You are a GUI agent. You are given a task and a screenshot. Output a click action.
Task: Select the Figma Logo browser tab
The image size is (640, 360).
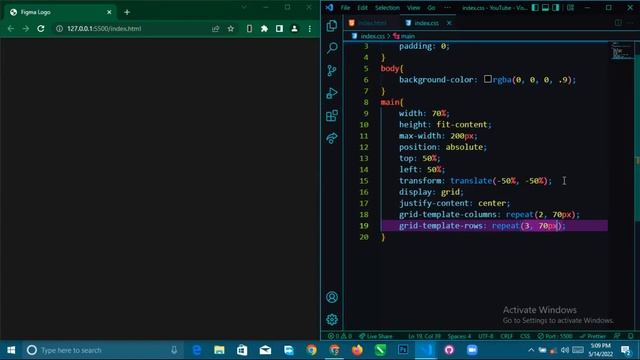pos(61,12)
